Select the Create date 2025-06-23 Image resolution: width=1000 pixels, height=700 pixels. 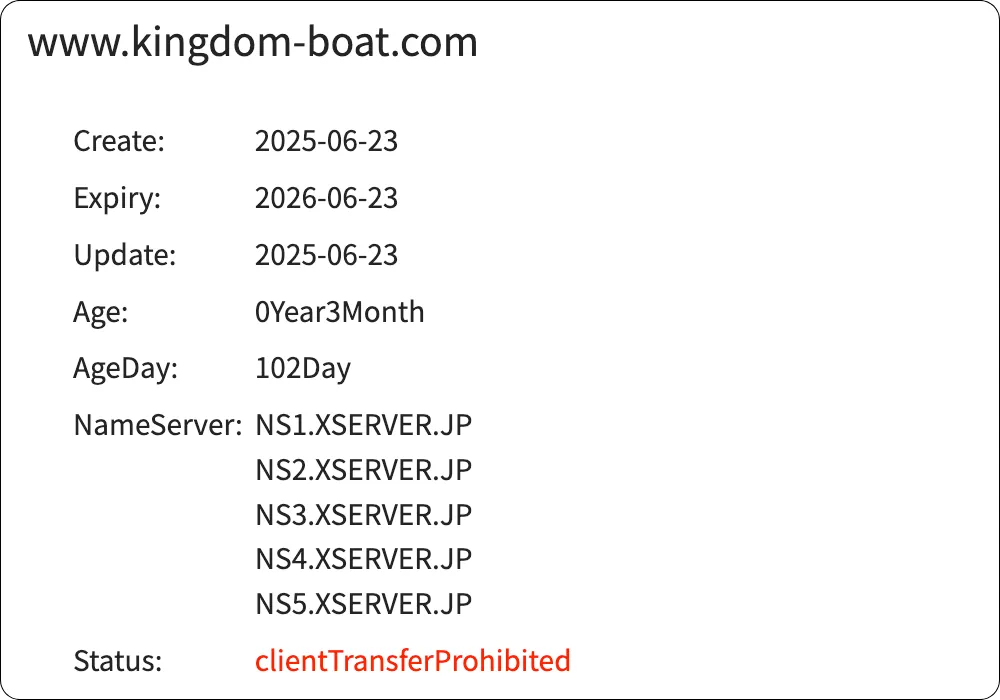pyautogui.click(x=326, y=142)
